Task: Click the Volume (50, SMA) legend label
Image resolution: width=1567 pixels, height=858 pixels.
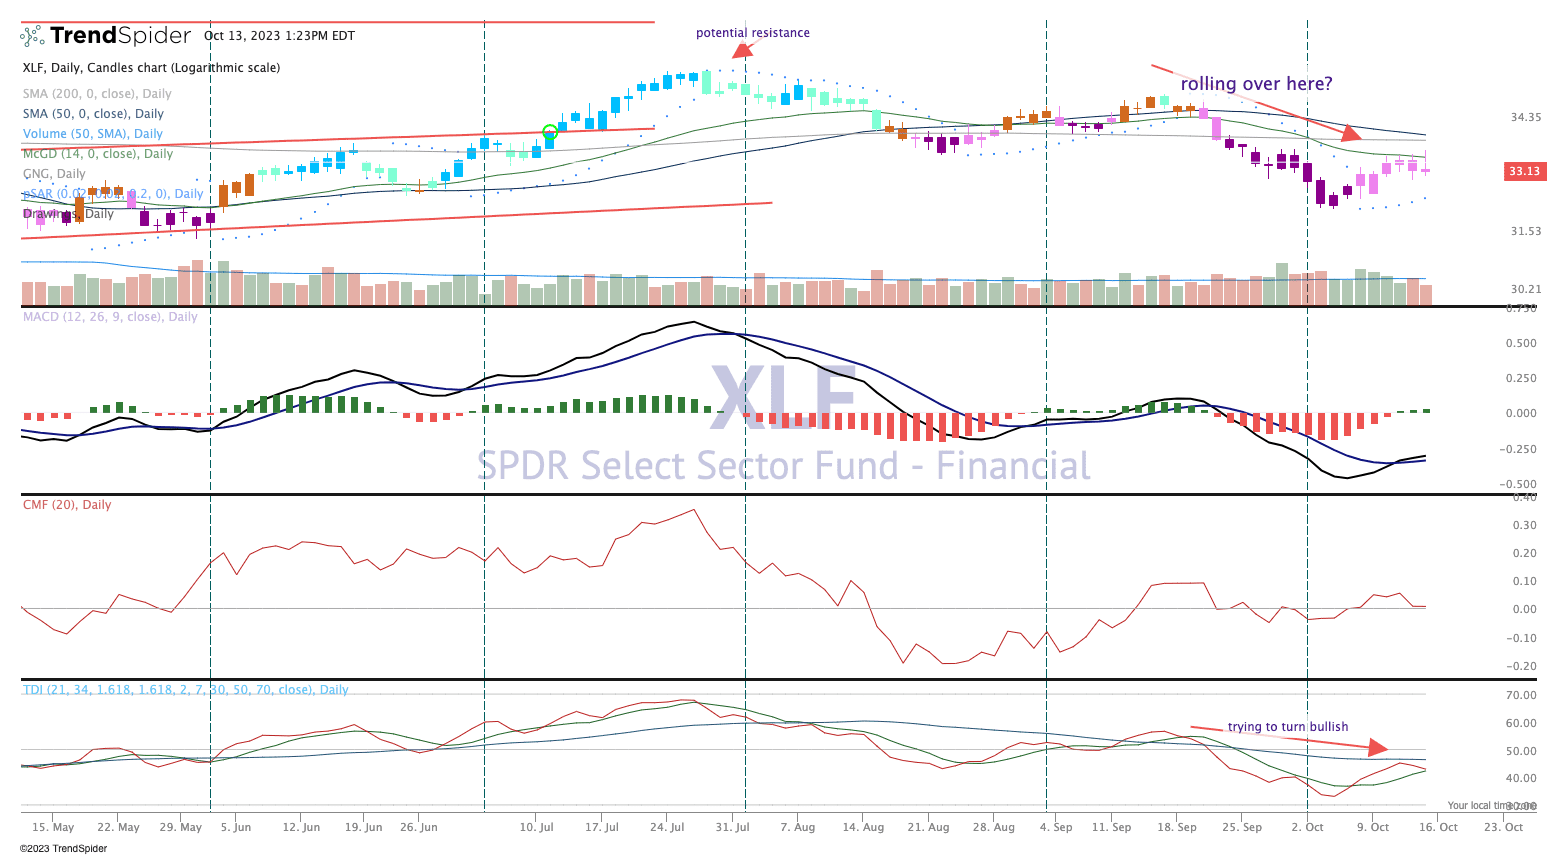Action: click(92, 134)
